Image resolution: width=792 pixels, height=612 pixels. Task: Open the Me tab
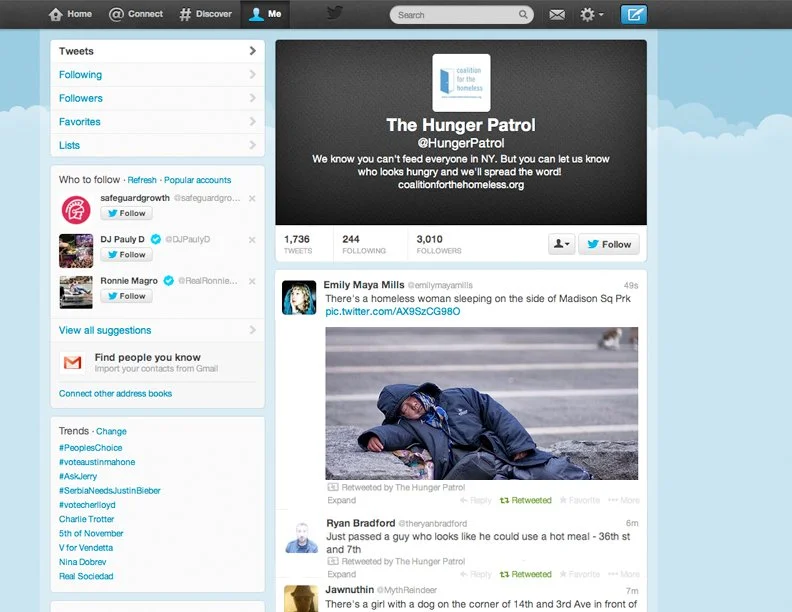(265, 14)
